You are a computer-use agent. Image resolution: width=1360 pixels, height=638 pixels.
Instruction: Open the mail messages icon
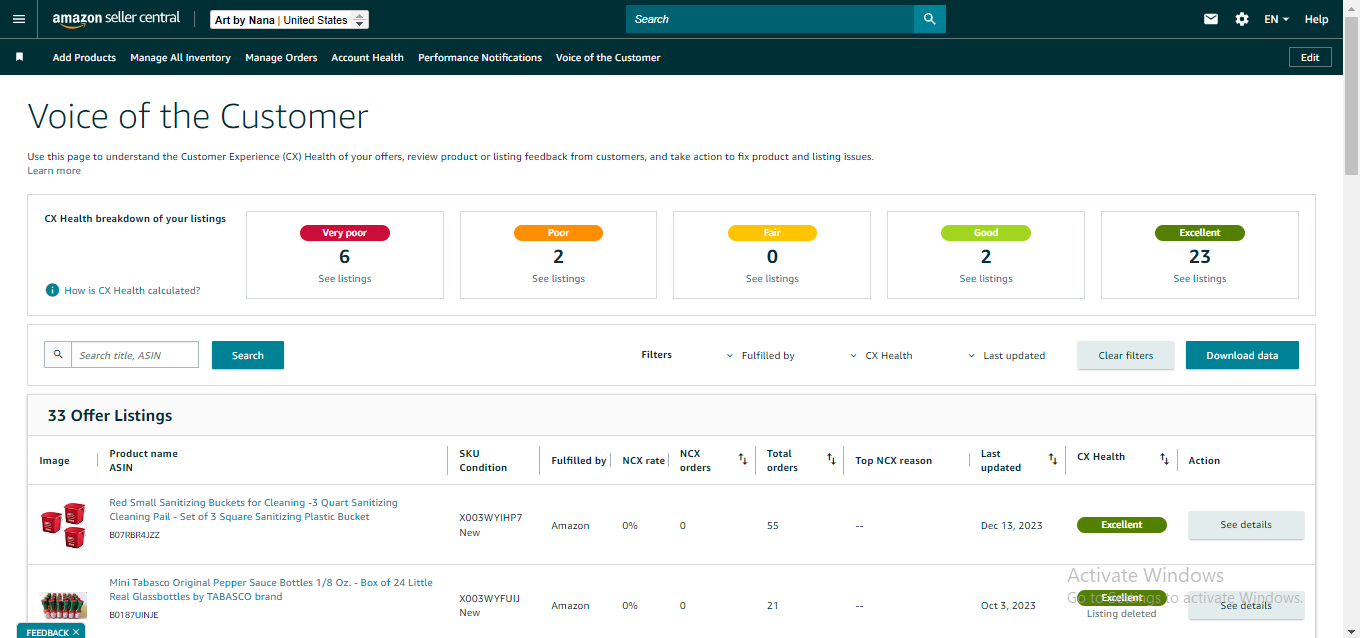click(x=1211, y=19)
